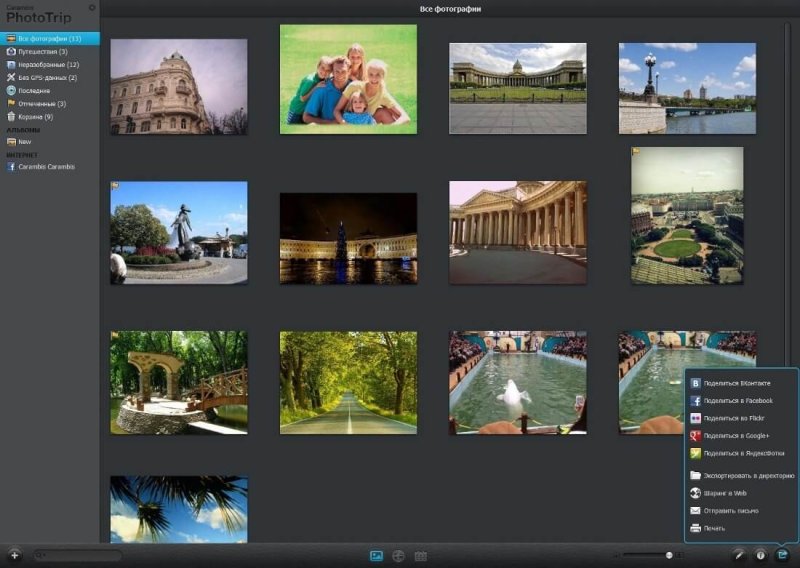Switch to calendar view icon
Screen dimensions: 800x568
pos(421,556)
